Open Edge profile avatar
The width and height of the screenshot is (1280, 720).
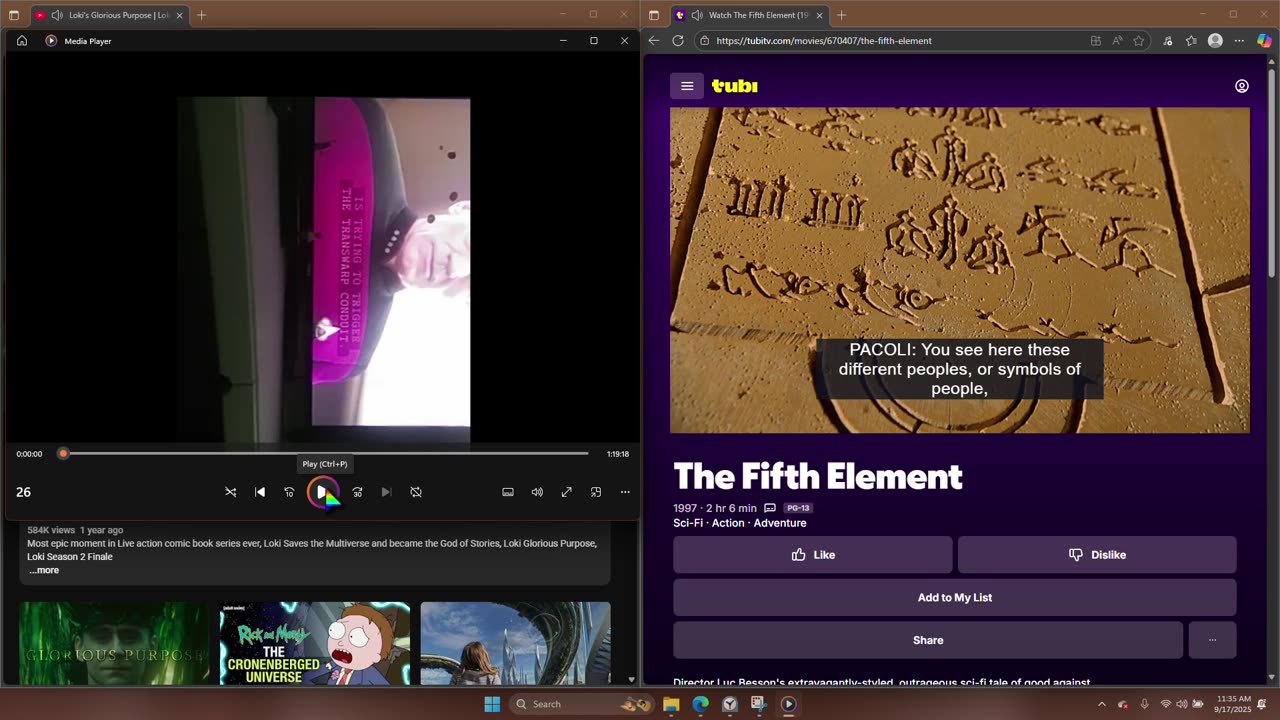[1215, 41]
